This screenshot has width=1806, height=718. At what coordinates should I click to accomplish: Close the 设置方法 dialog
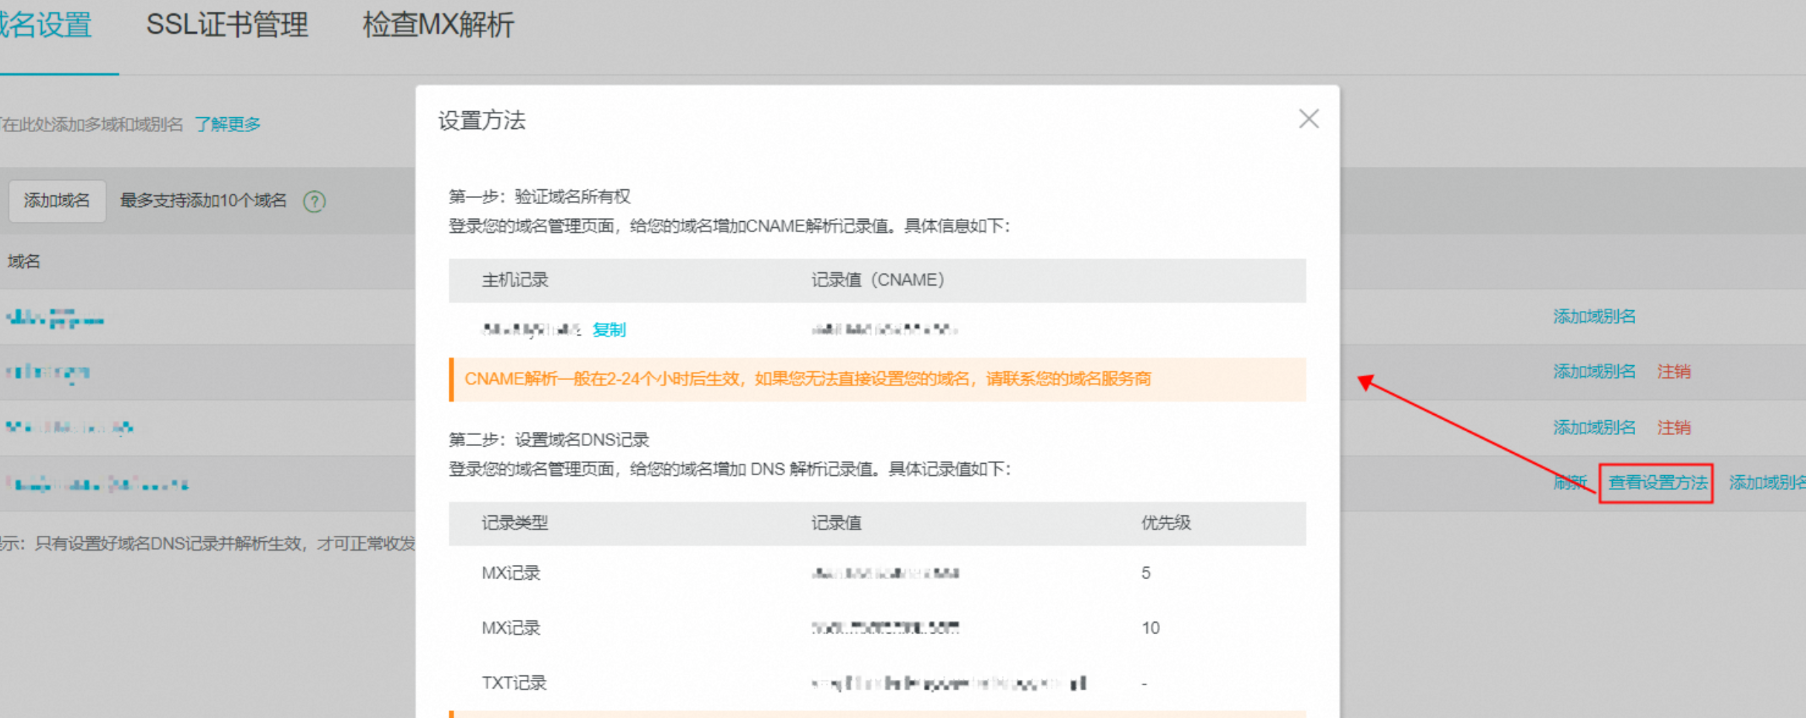1308,119
